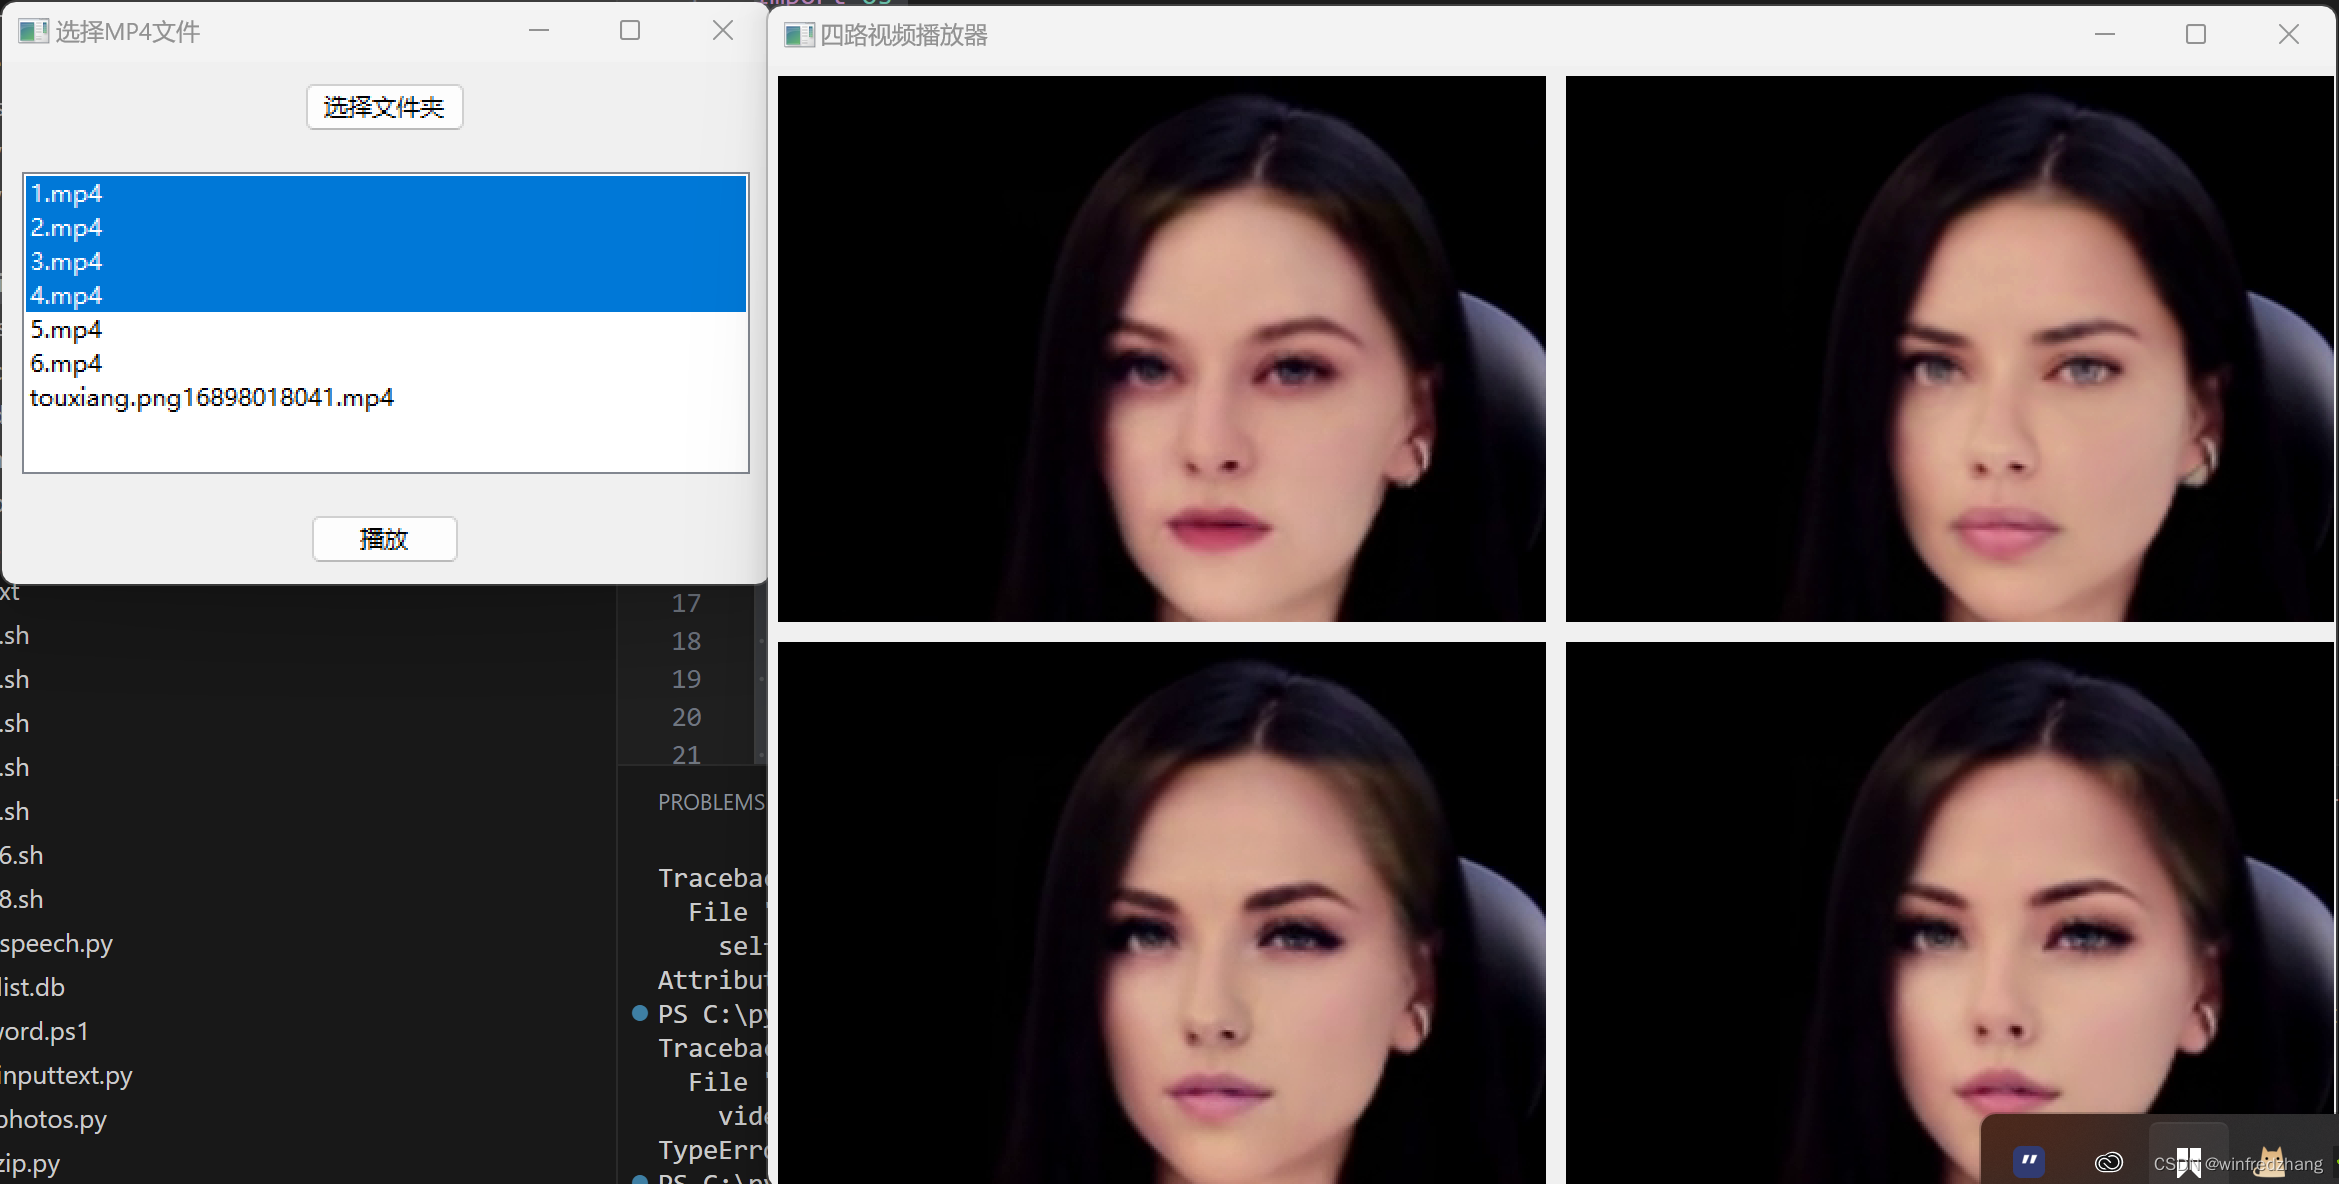Open the 6.sh file in the explorer
Viewport: 2339px width, 1184px height.
(x=22, y=856)
